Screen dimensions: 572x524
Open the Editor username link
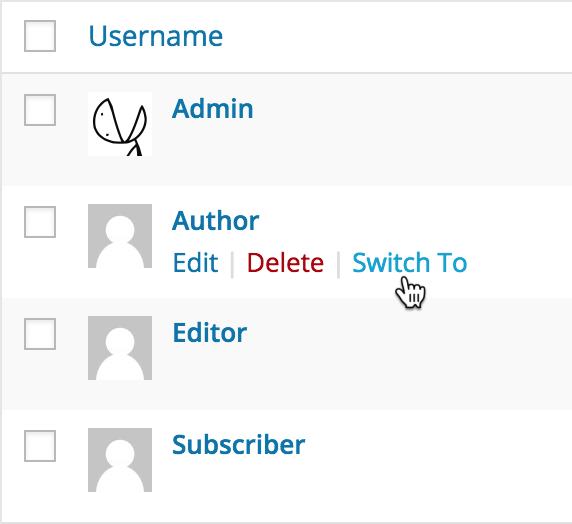(x=210, y=333)
